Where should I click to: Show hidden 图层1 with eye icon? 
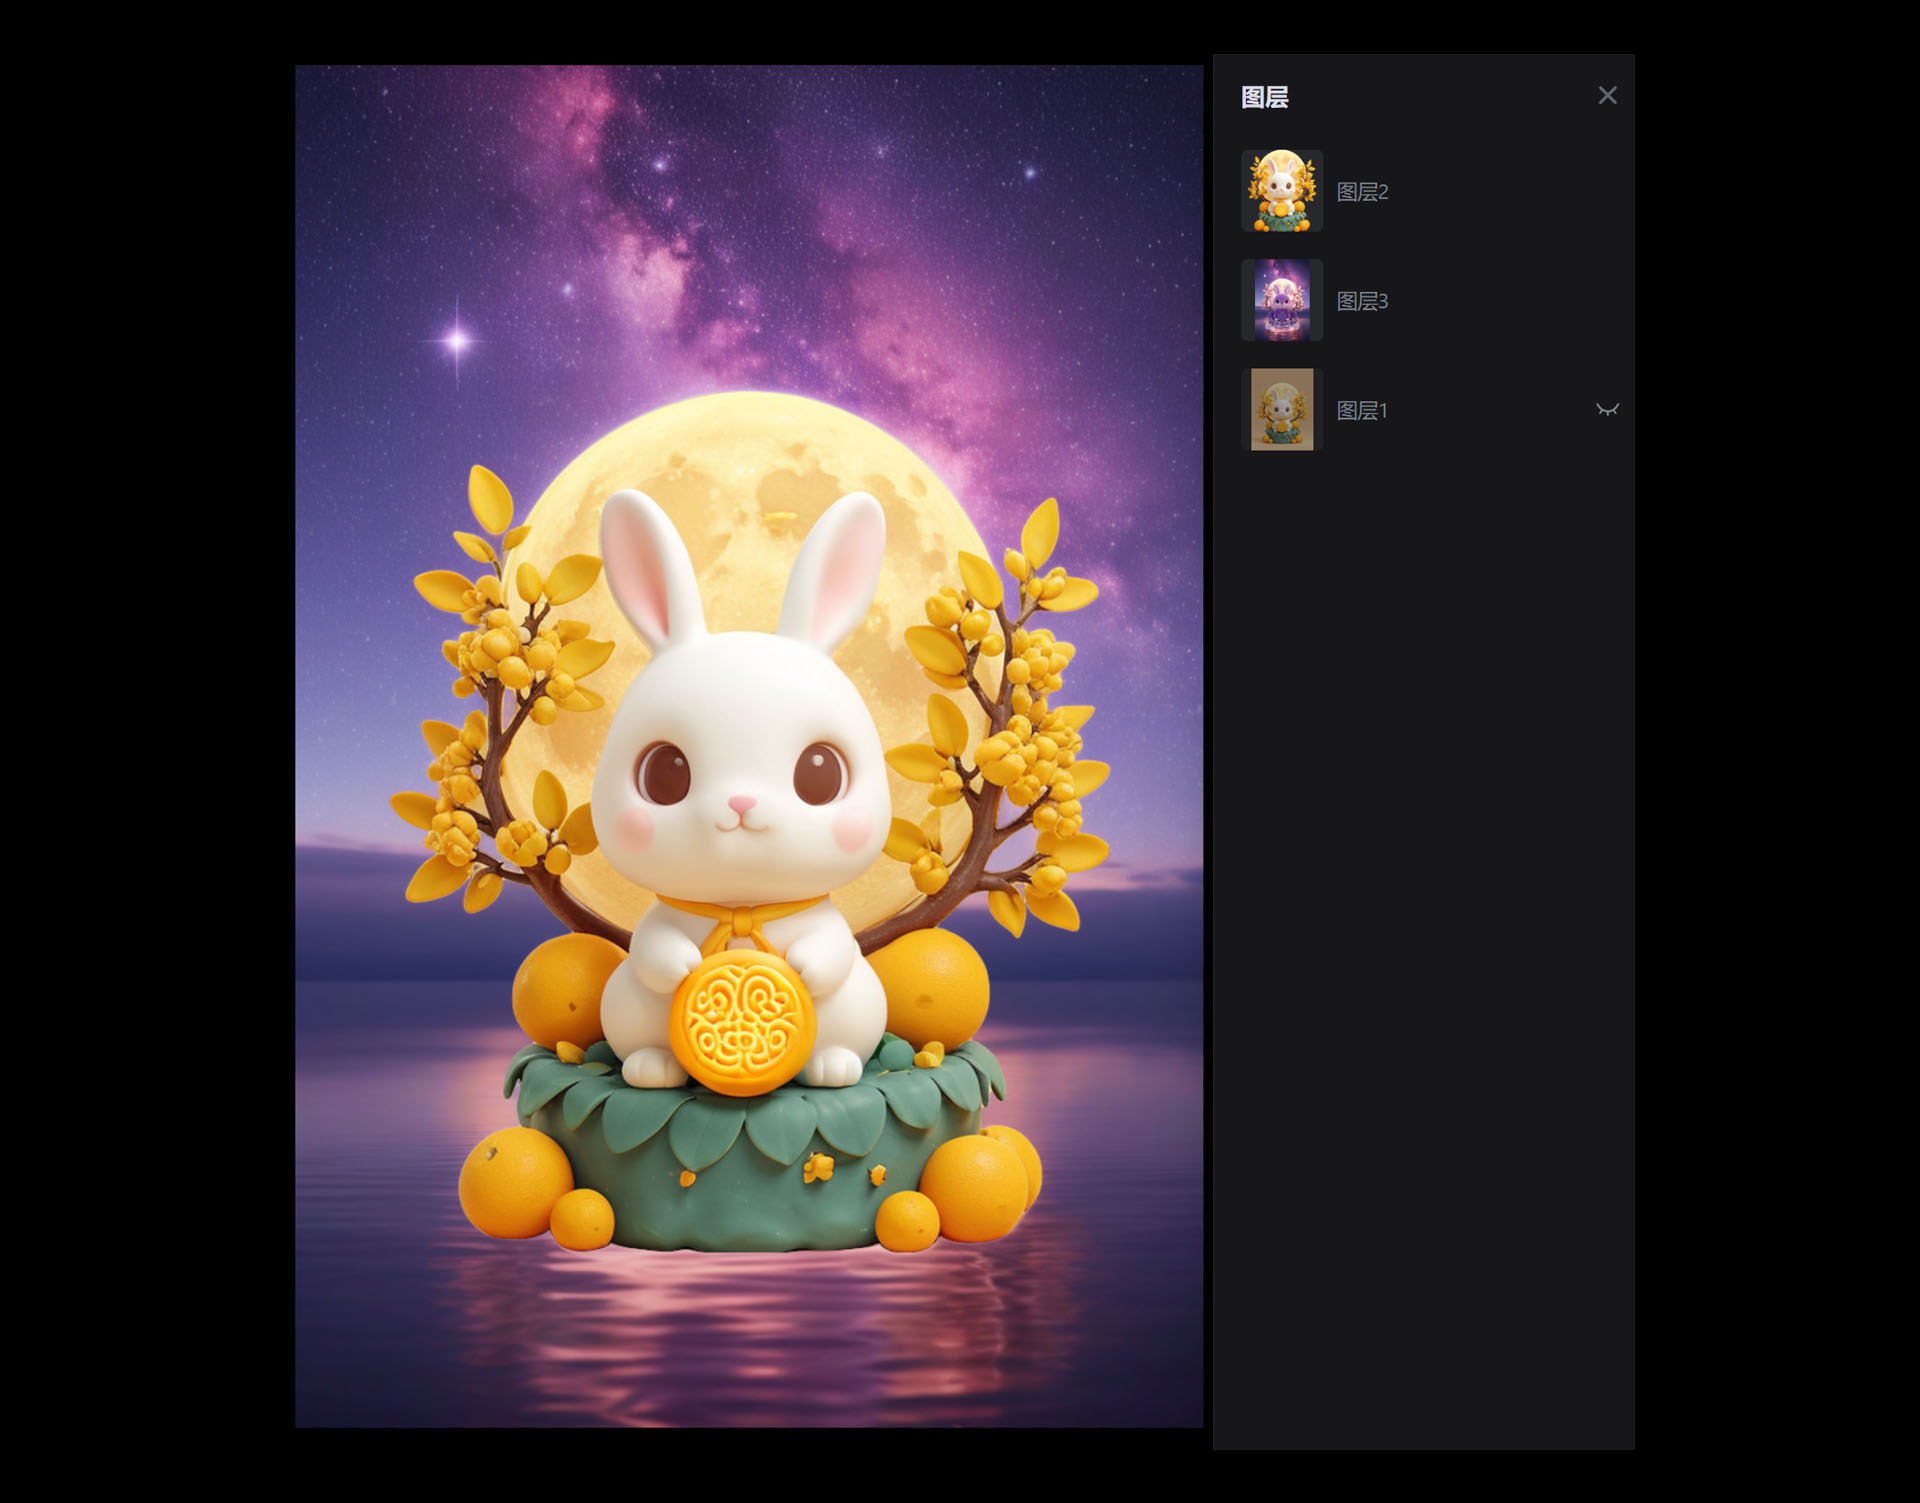click(x=1607, y=410)
